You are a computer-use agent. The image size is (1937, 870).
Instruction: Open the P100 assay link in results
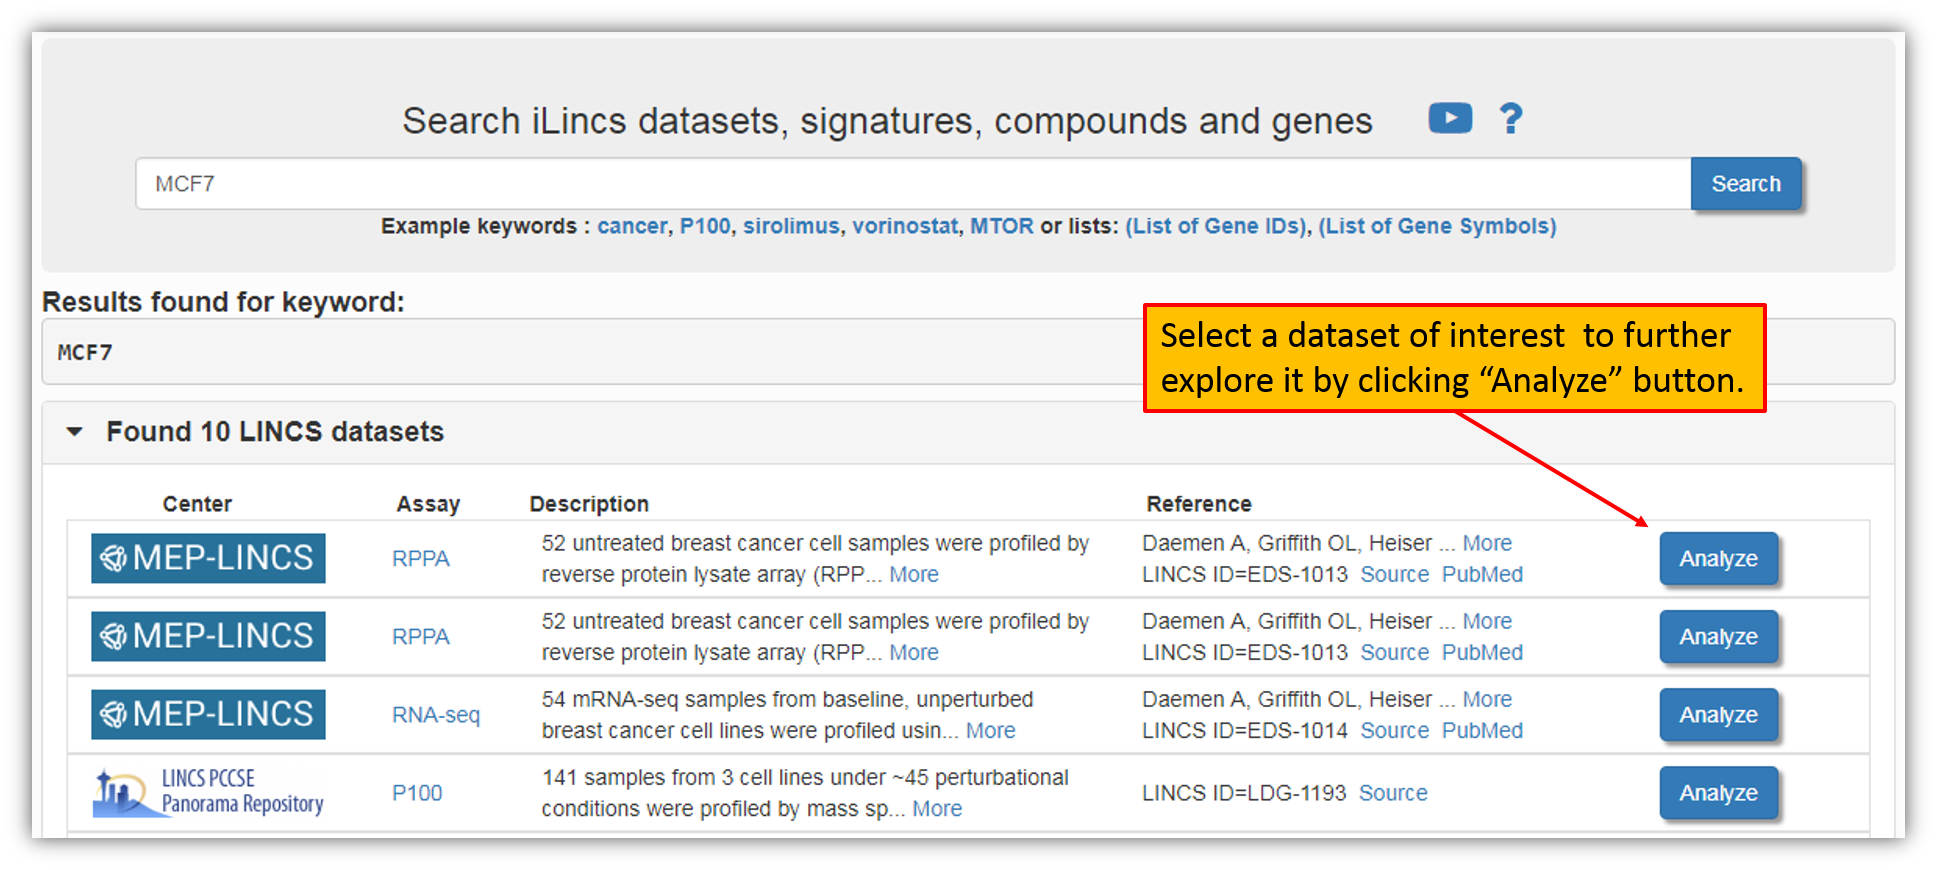tap(417, 793)
